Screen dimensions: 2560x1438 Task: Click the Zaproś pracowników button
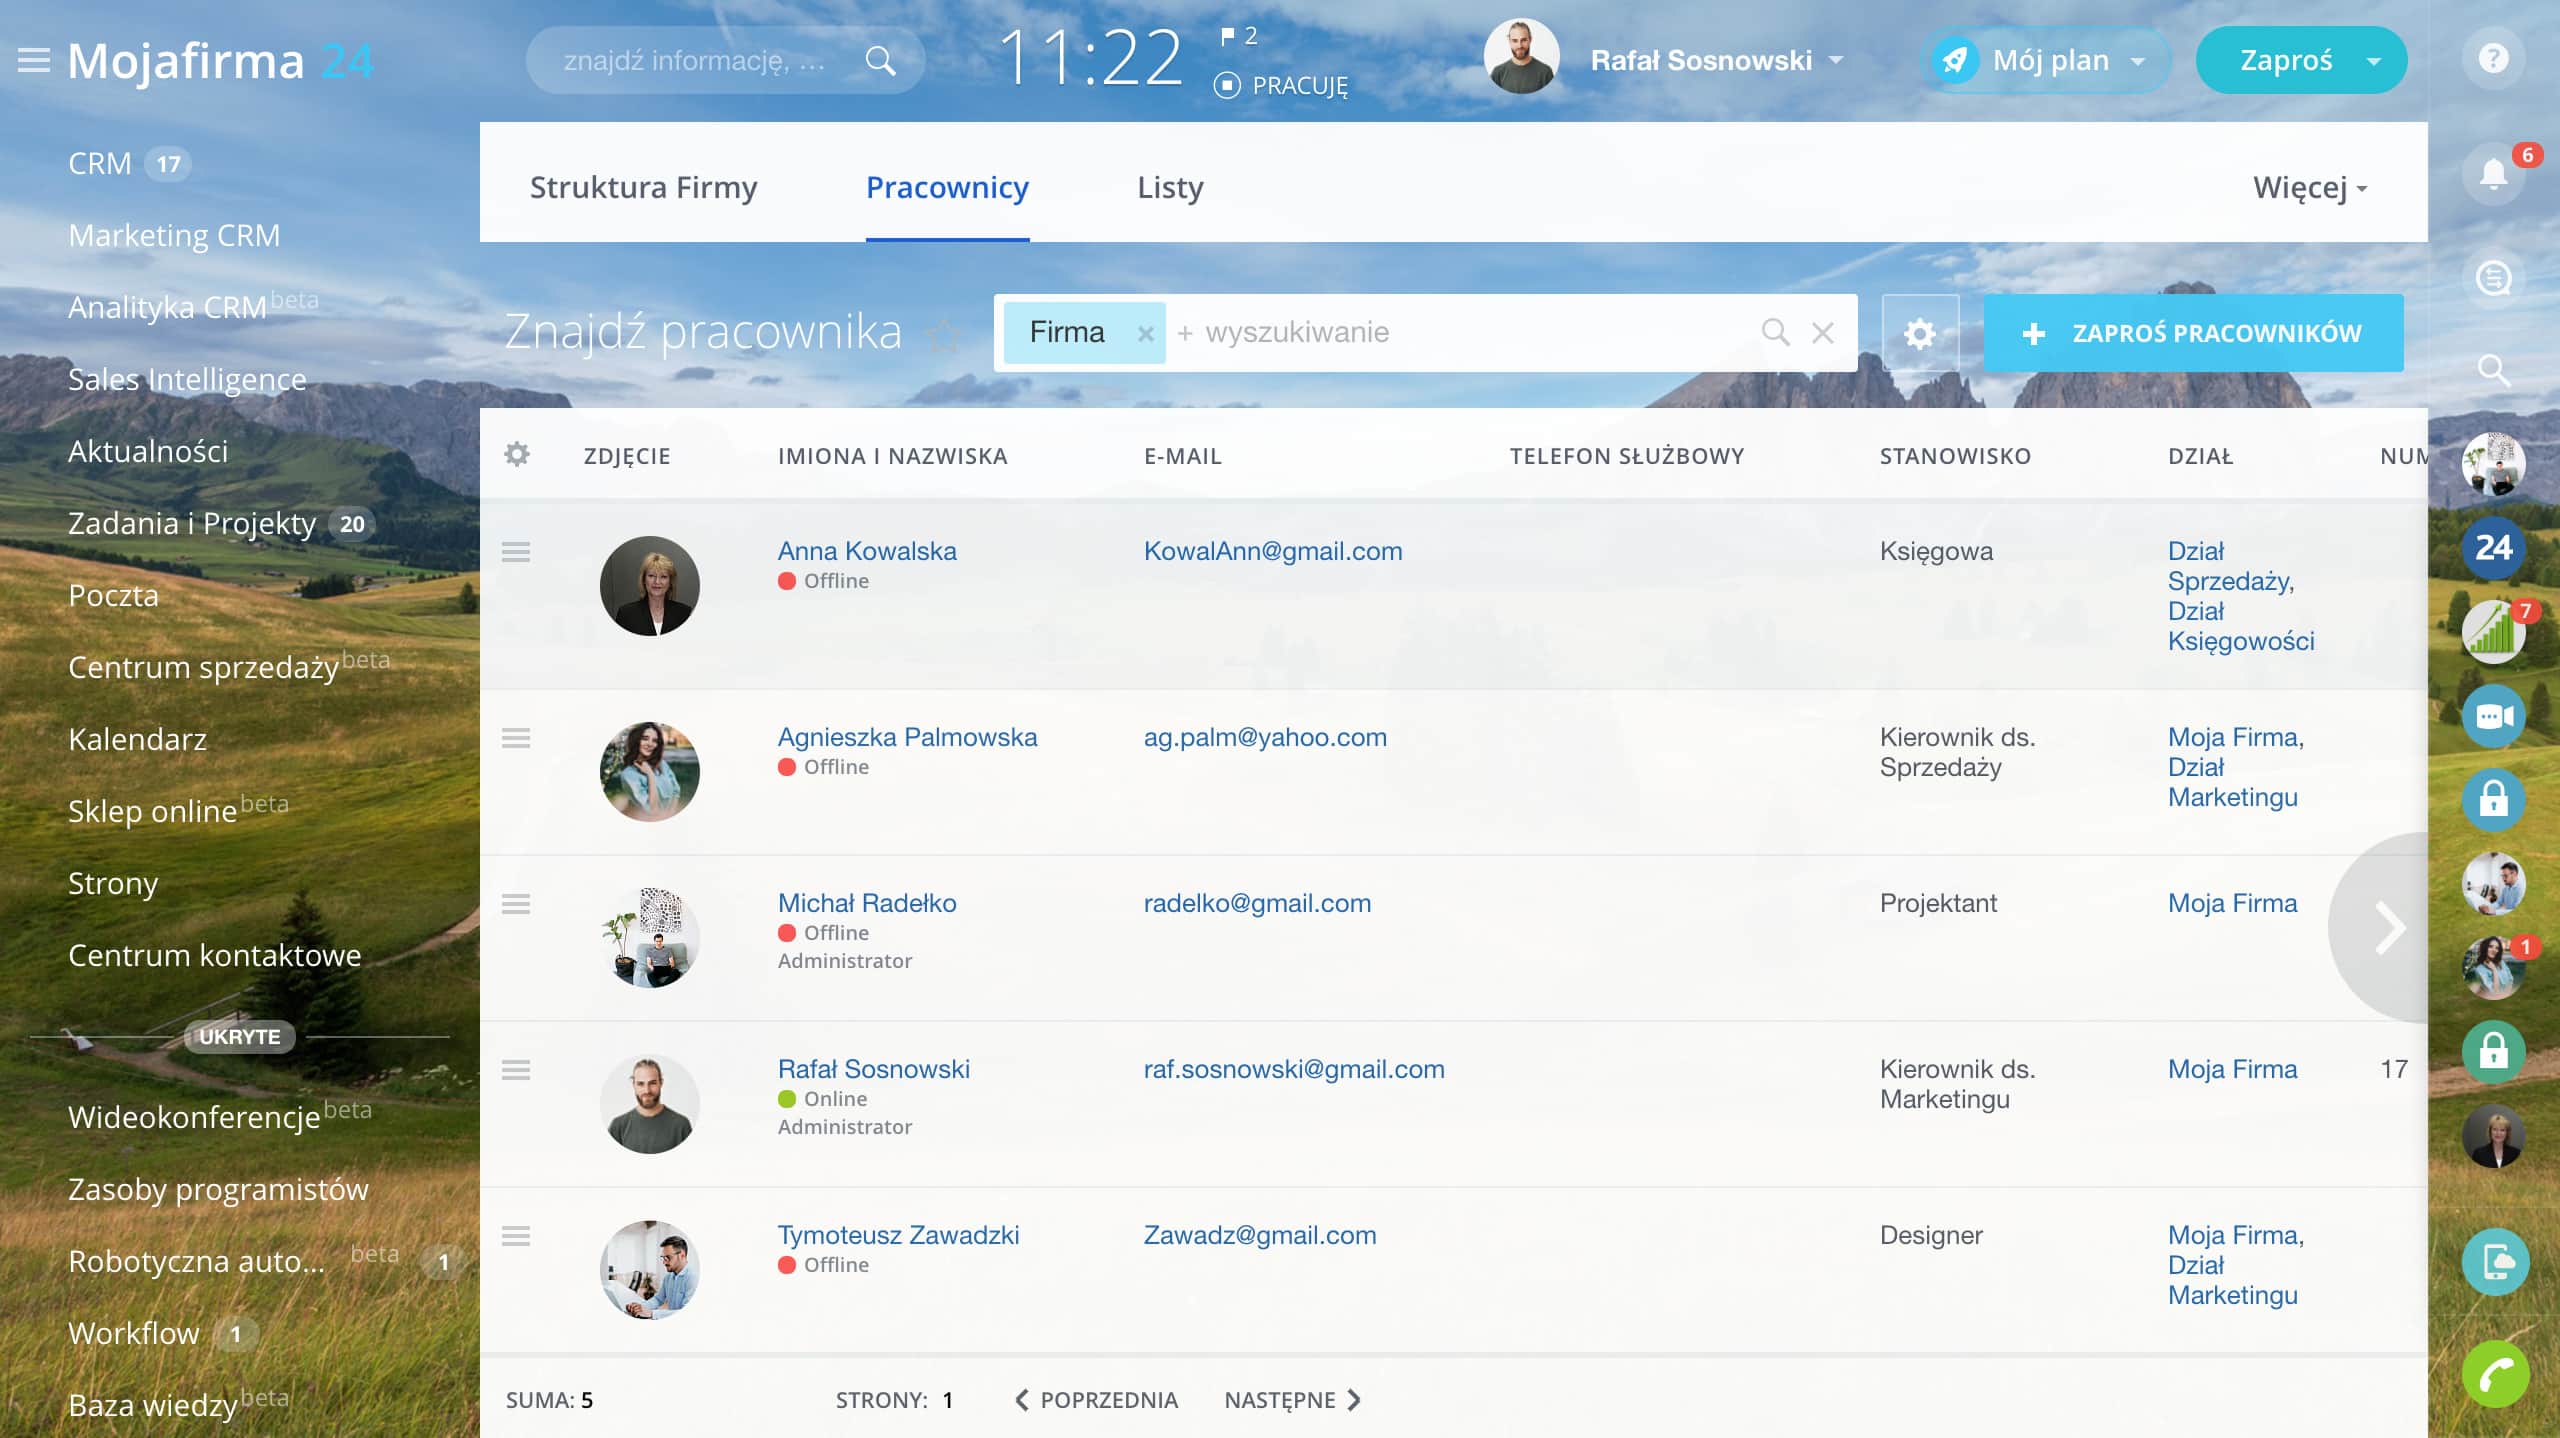[x=2193, y=333]
